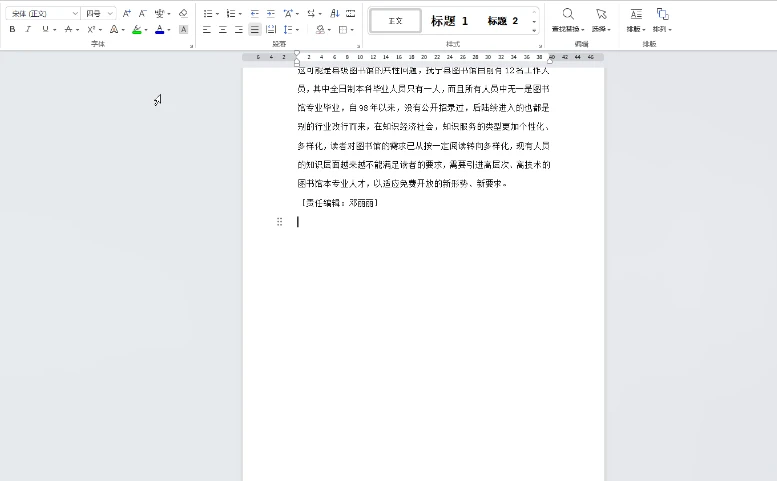
Task: Open underline style dropdown arrow
Action: [x=55, y=30]
